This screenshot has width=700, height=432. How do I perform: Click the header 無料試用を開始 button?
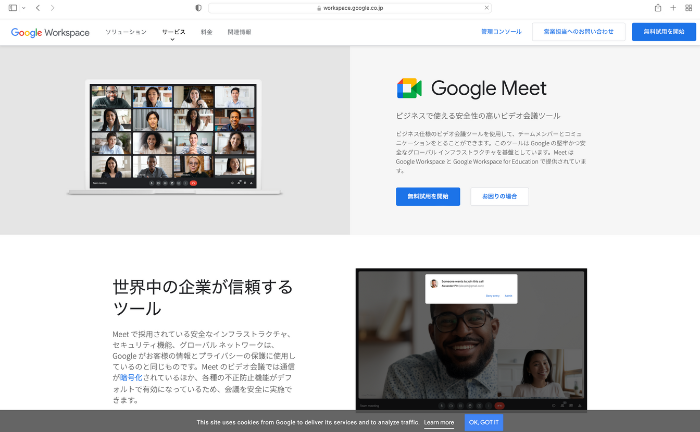click(x=664, y=32)
